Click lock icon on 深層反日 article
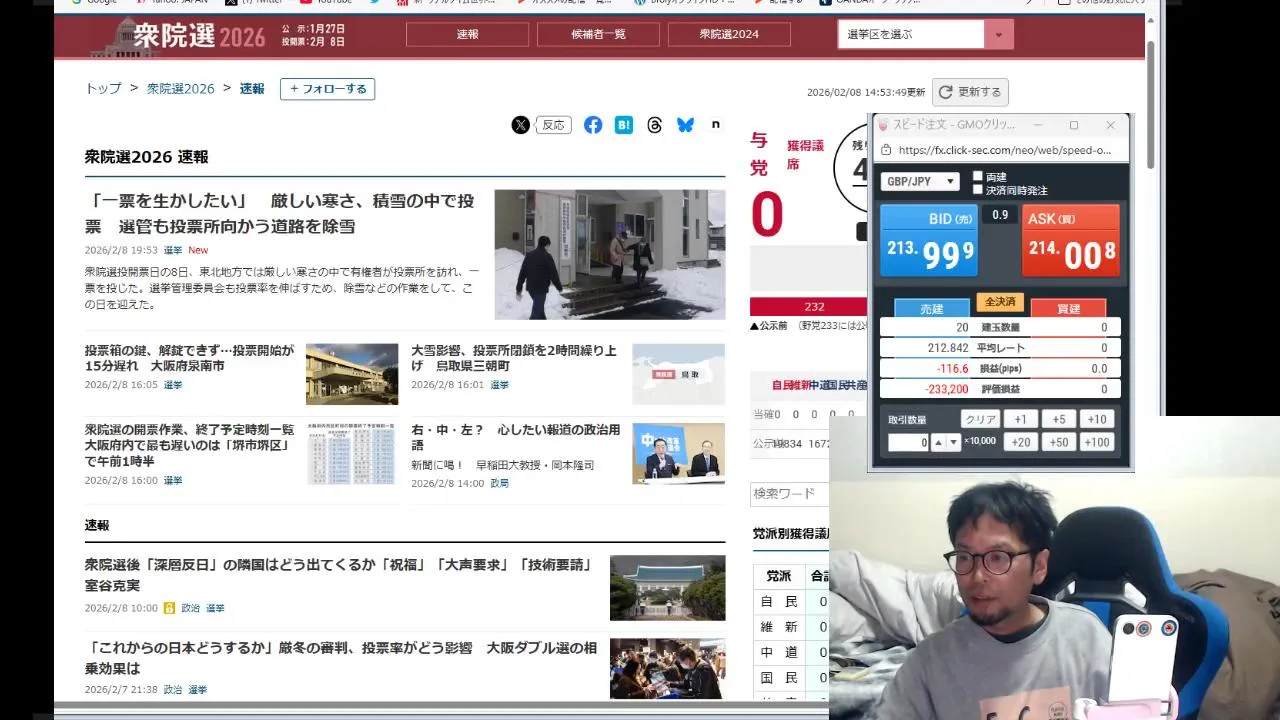Screen dimensions: 1280x720 [169, 608]
